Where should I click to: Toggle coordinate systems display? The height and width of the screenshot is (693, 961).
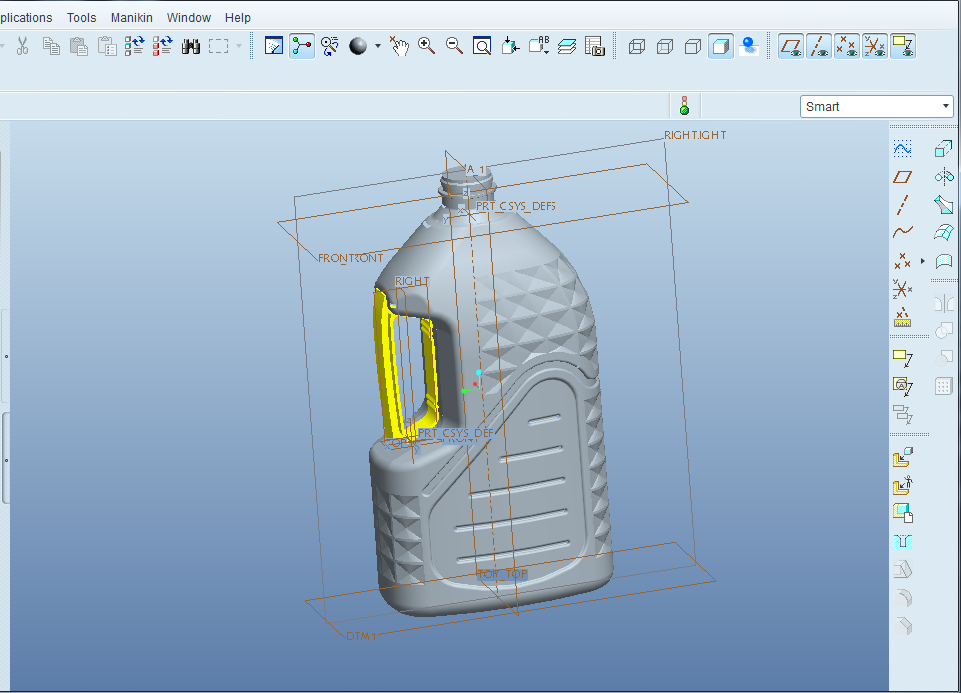pos(875,46)
